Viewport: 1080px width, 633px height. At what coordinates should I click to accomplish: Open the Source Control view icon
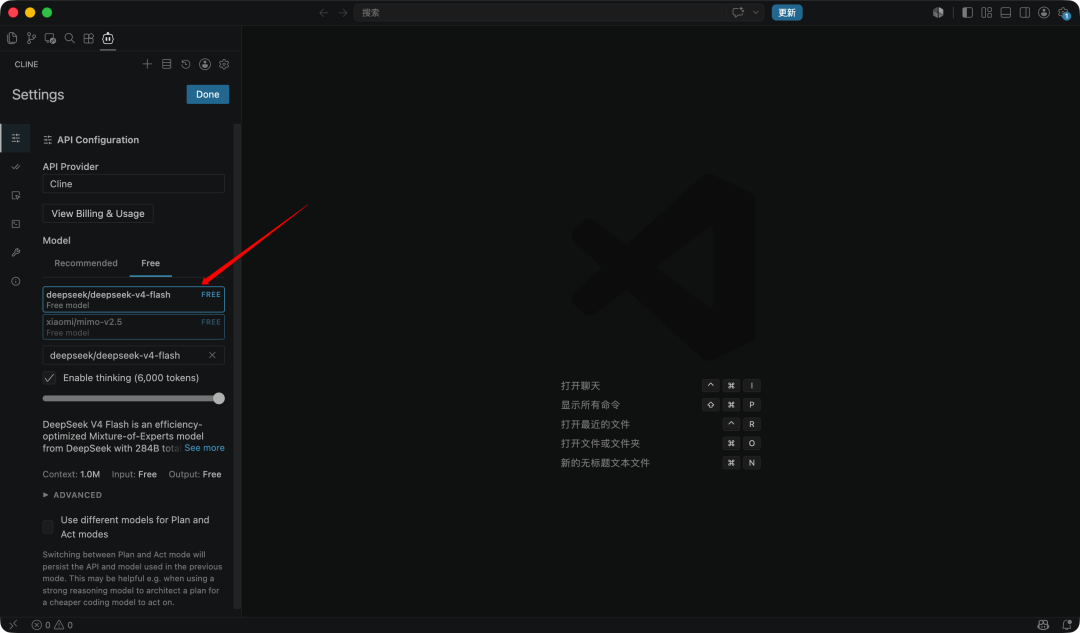pyautogui.click(x=31, y=39)
